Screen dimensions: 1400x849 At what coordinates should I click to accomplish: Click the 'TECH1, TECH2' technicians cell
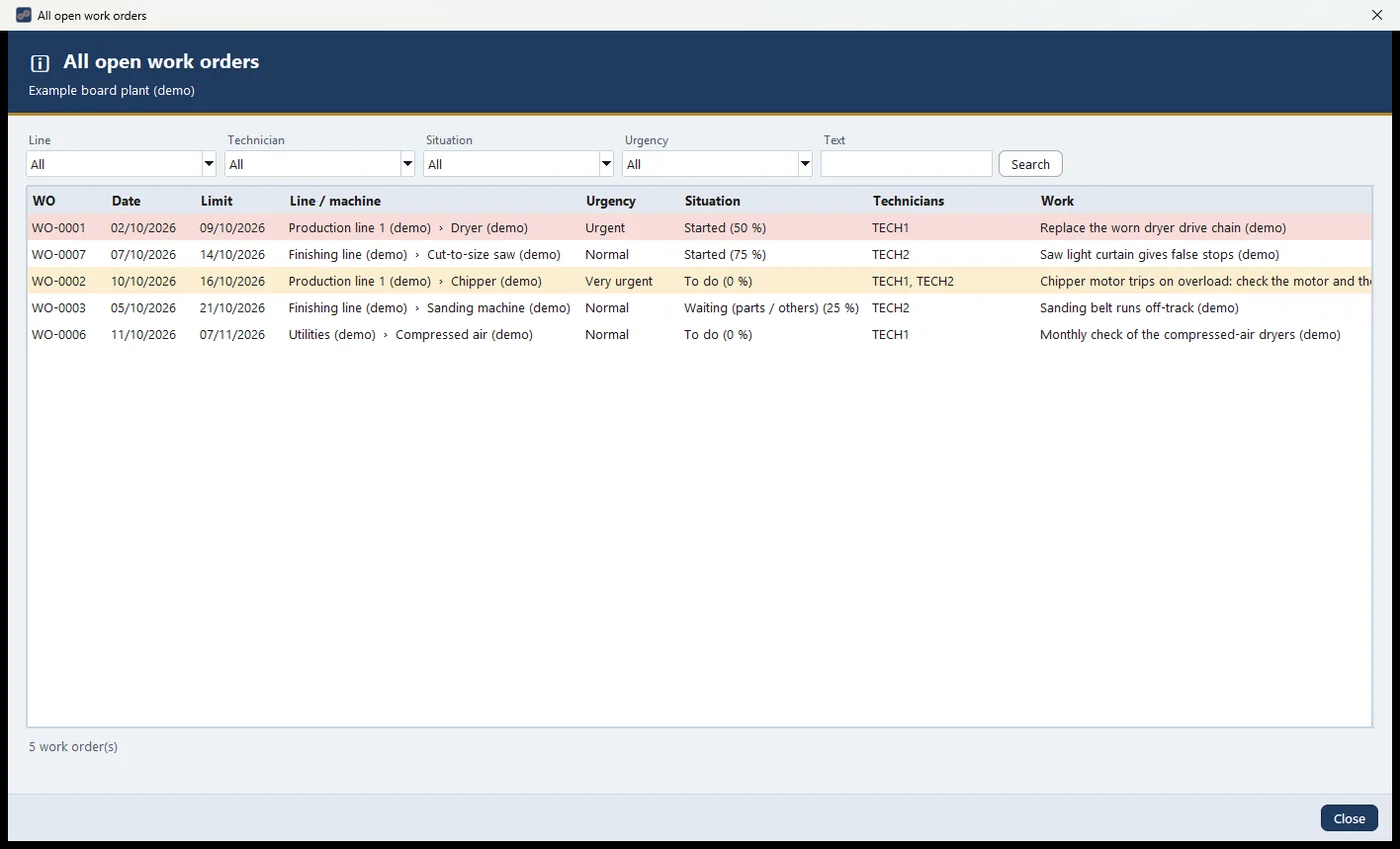pos(913,281)
